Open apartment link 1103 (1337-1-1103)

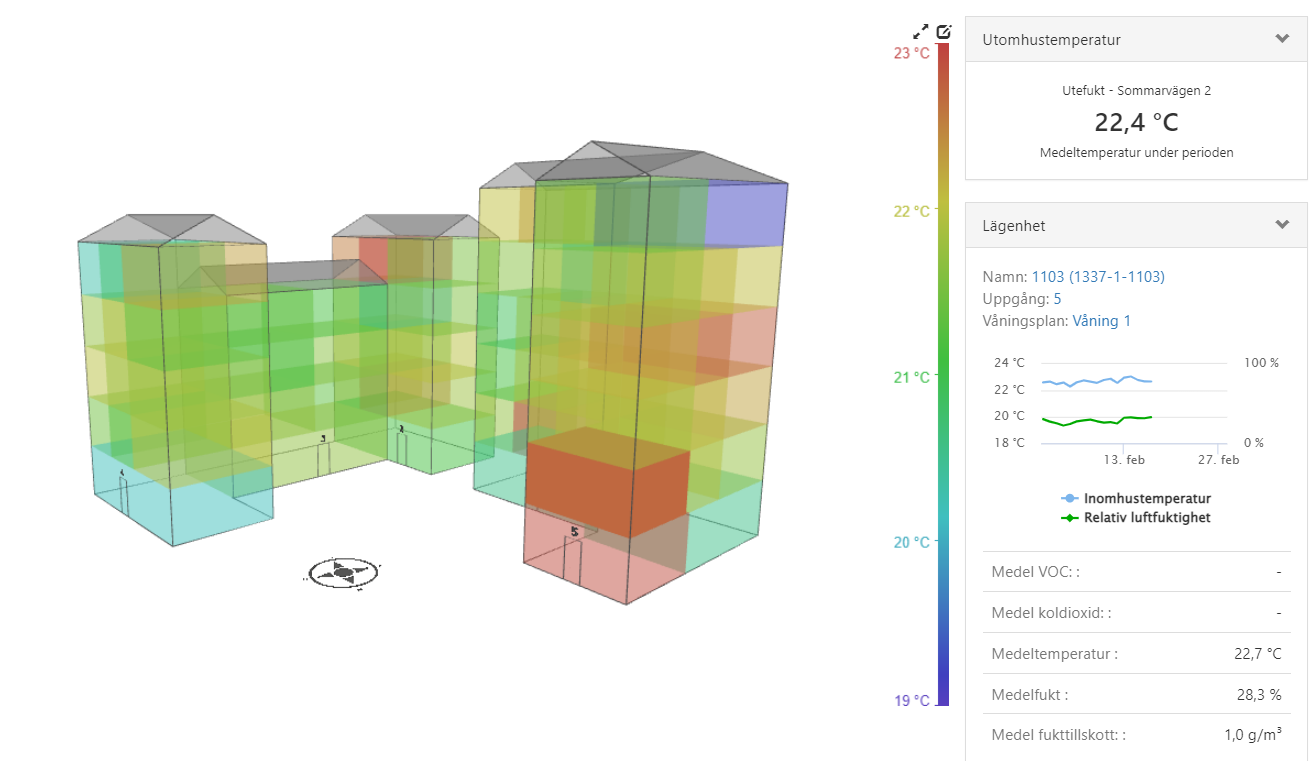click(x=1098, y=276)
